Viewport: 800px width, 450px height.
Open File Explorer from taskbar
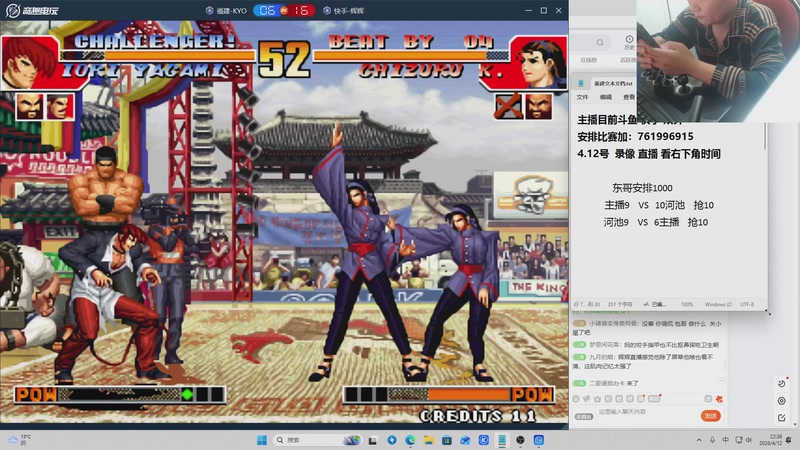429,440
